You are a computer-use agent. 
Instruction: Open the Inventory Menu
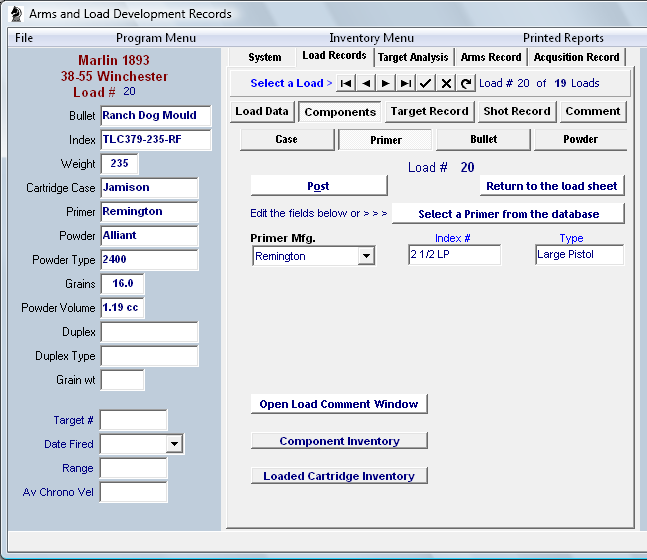coord(371,38)
